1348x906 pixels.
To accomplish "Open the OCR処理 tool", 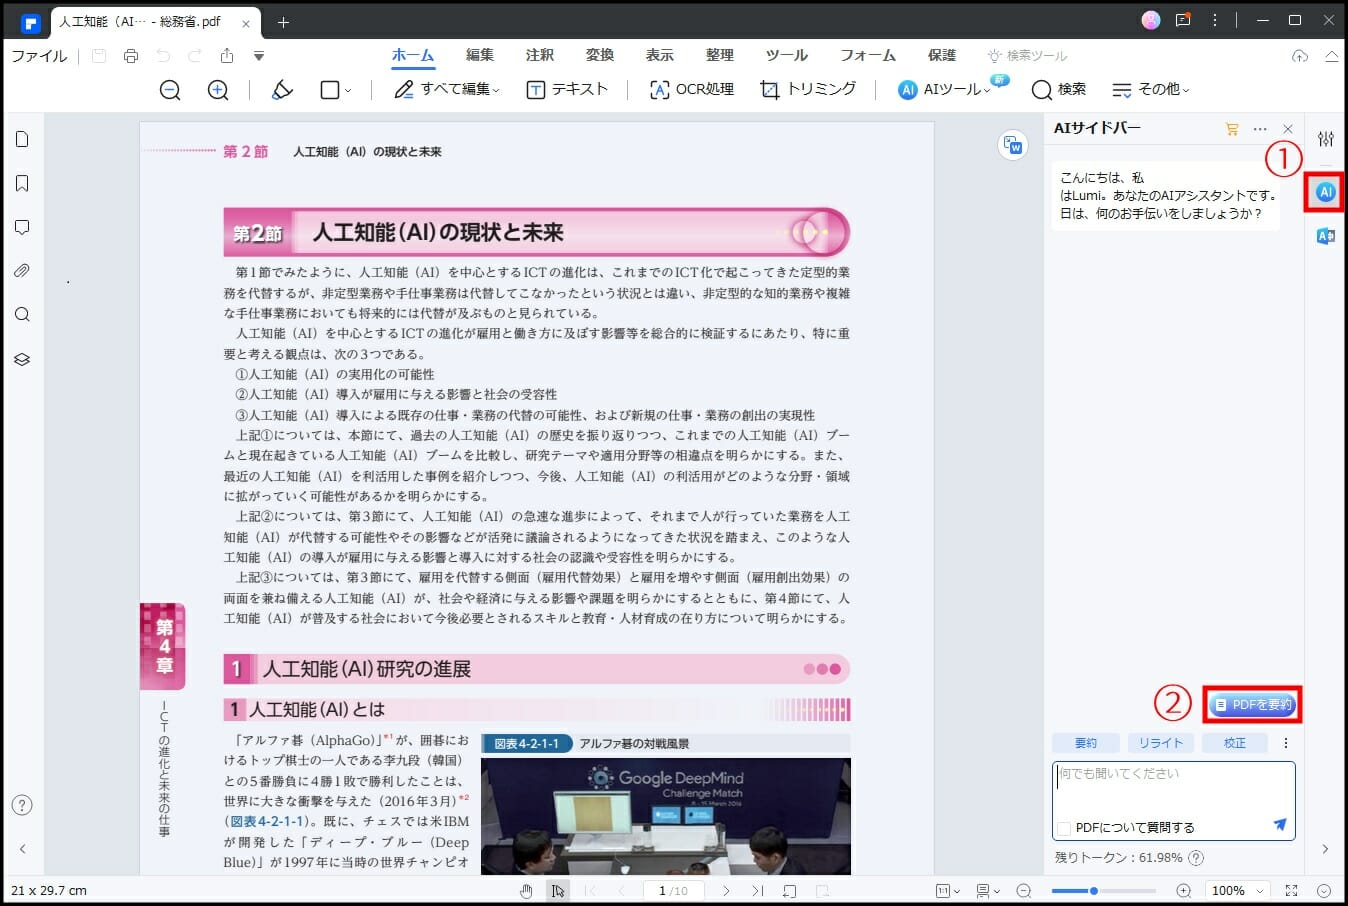I will pyautogui.click(x=690, y=89).
